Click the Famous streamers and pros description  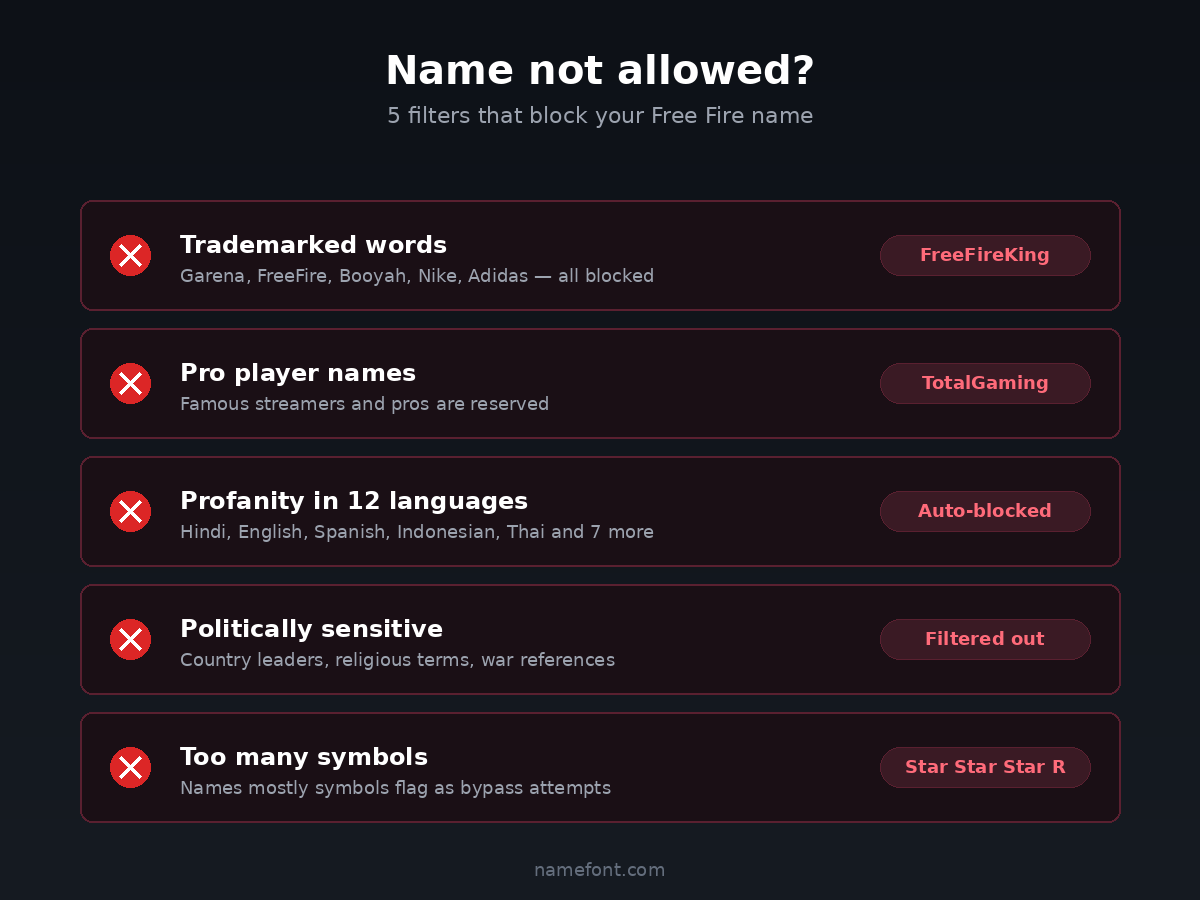(x=364, y=404)
